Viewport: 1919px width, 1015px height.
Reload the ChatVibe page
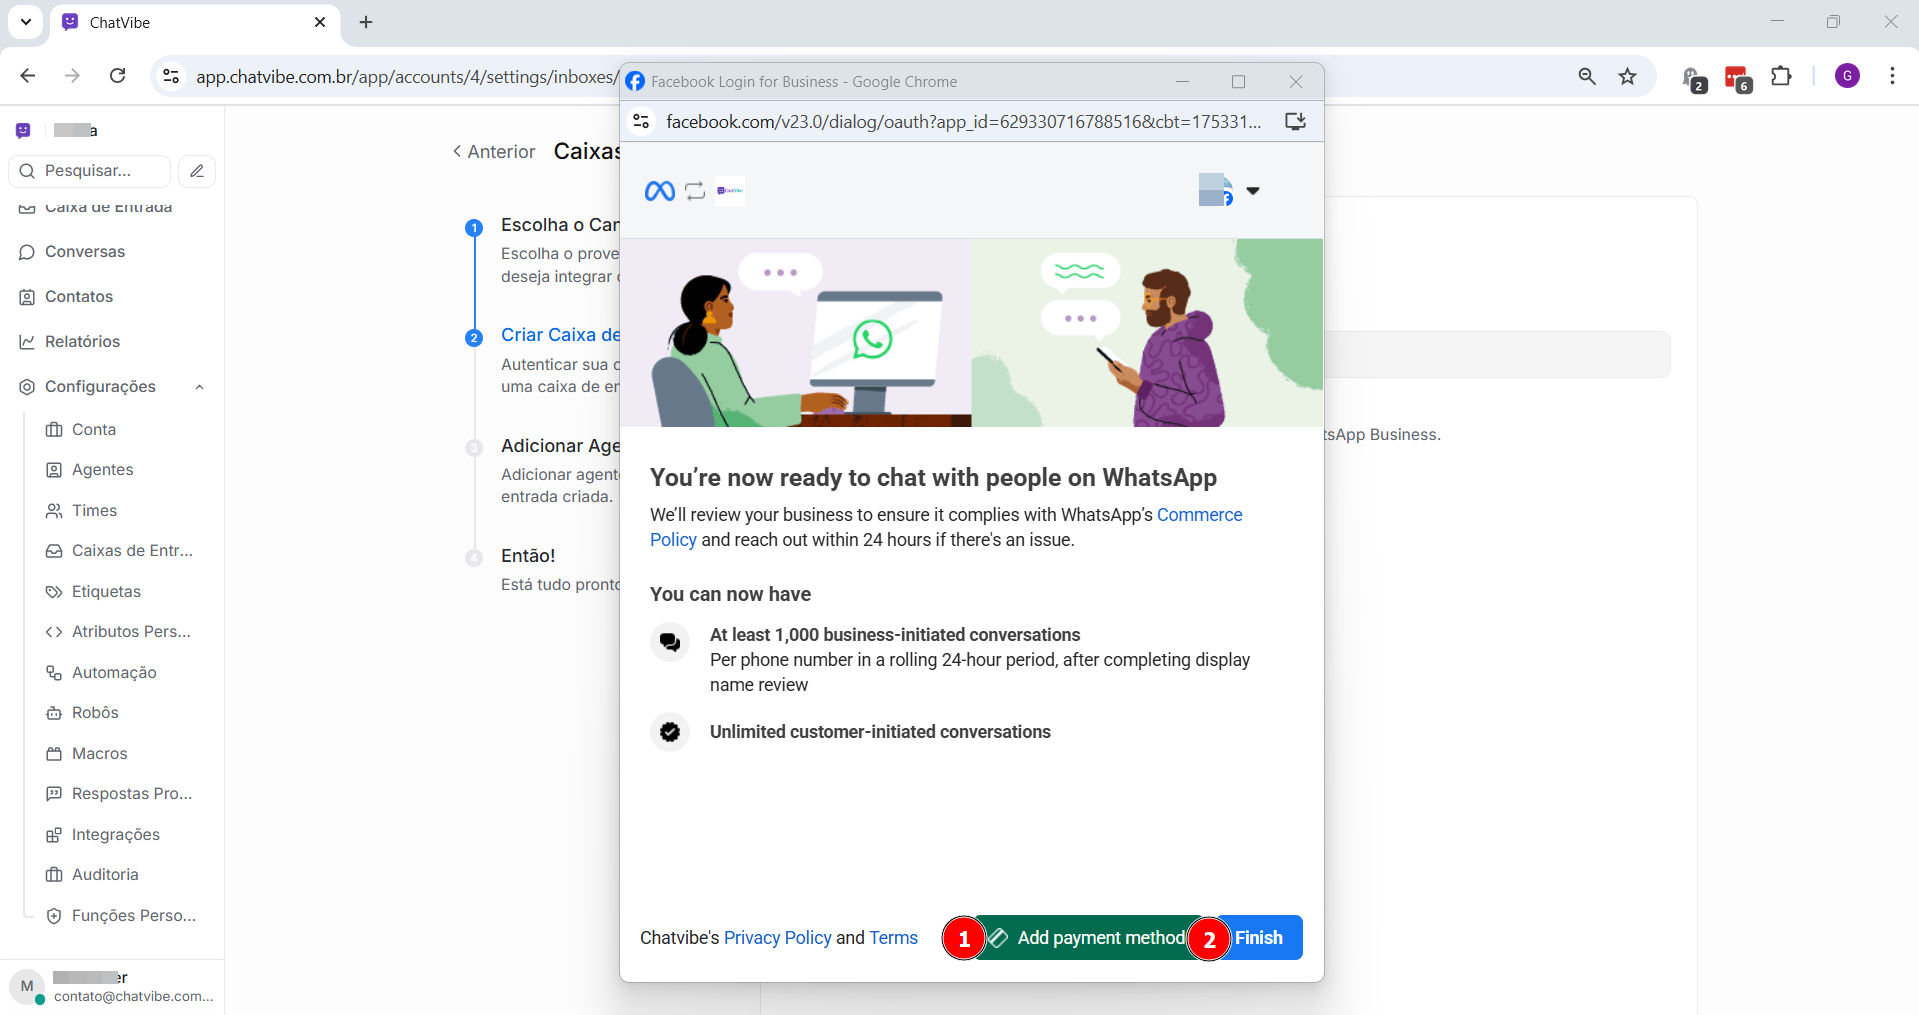point(118,76)
